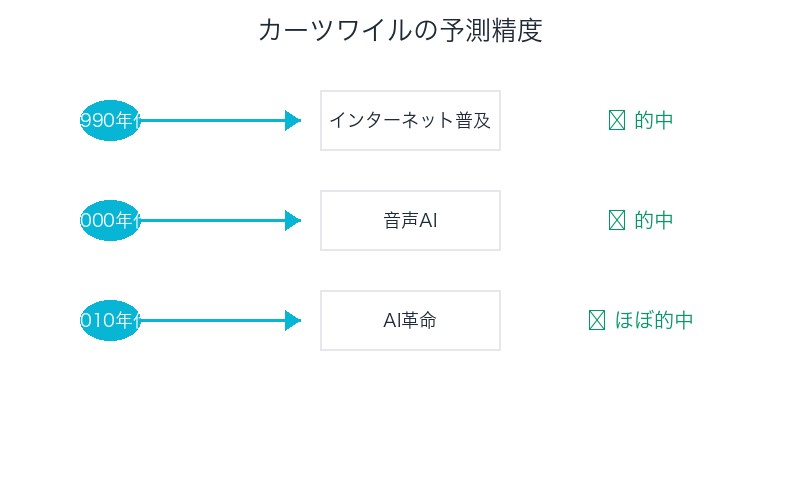The image size is (800, 500).
Task: Click the 的中 text in the 2000年代 row
Action: coord(654,221)
